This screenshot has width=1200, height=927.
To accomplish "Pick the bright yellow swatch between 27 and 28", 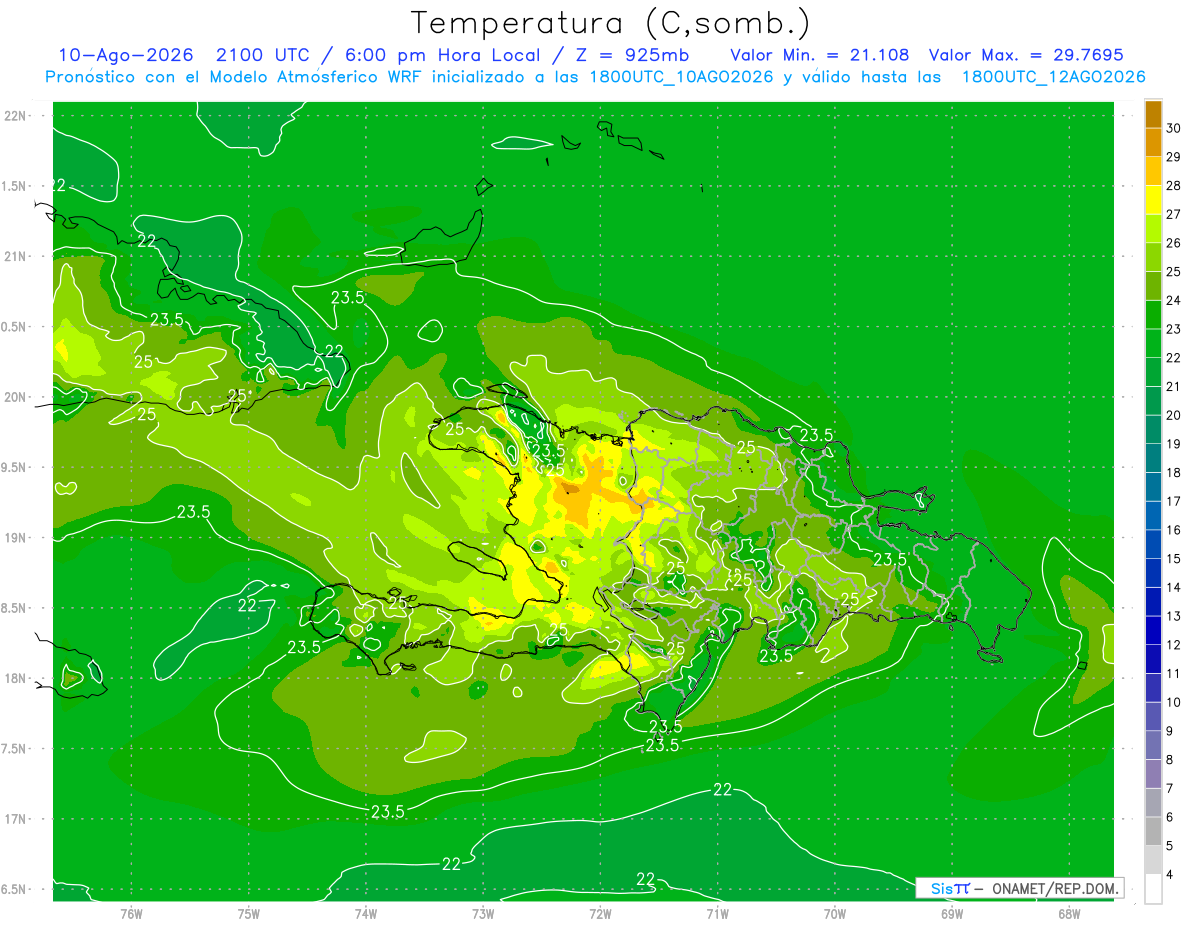I will tap(1153, 200).
